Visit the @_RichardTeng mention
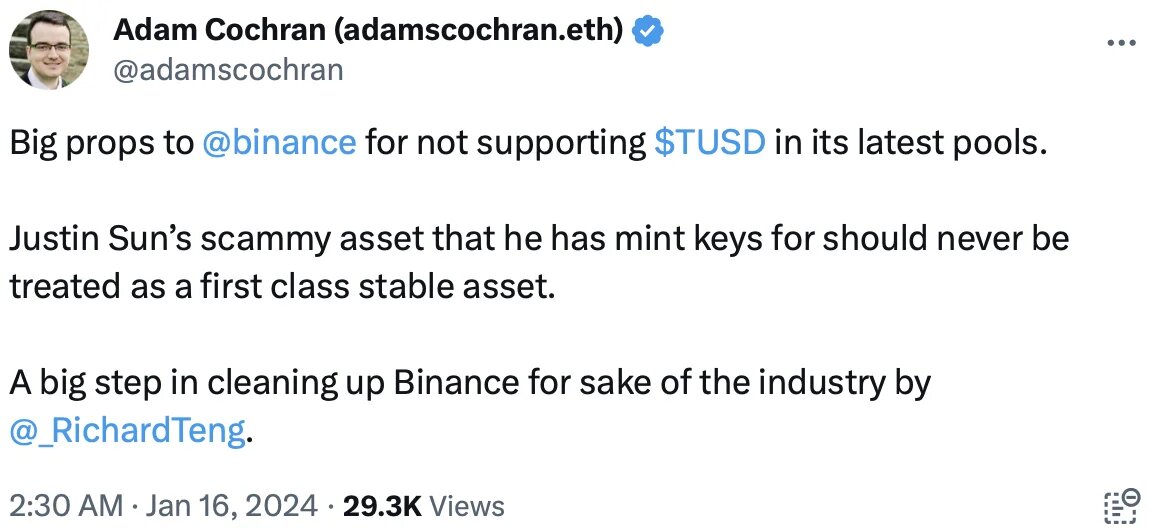This screenshot has height=530, width=1150. coord(127,432)
